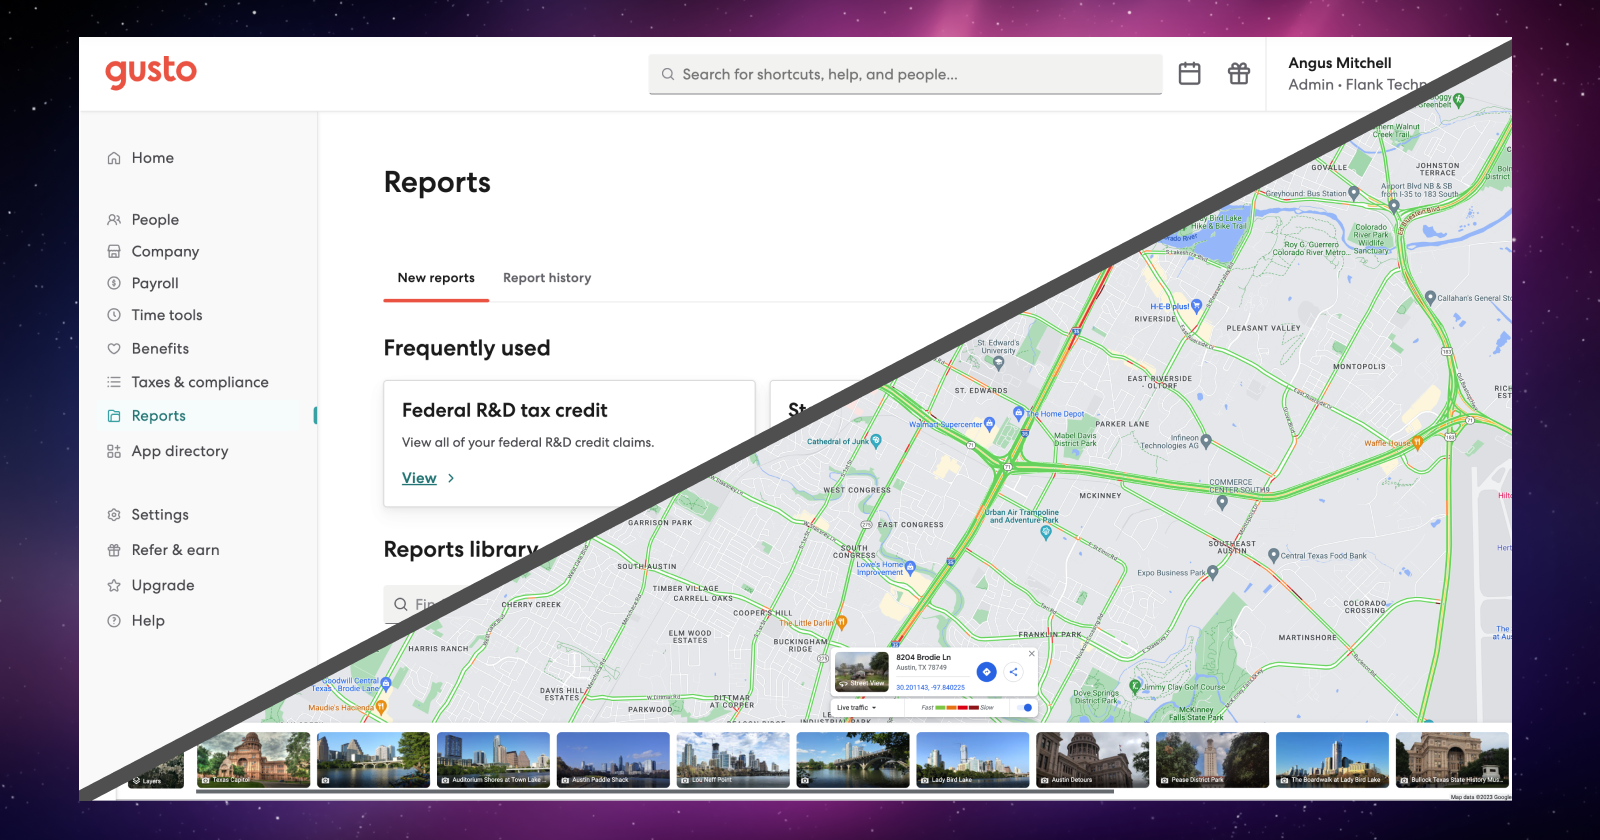This screenshot has width=1600, height=840.
Task: Click the share icon on the location card
Action: coord(1013,672)
